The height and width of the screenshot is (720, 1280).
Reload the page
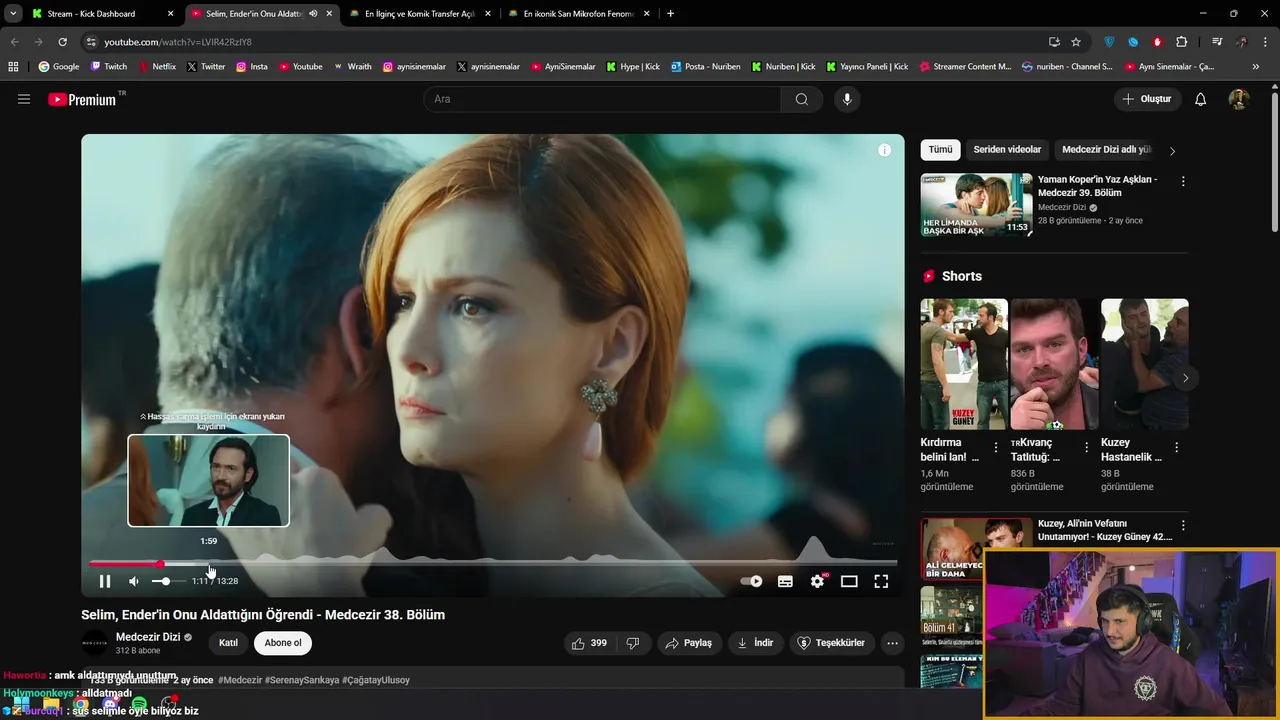(x=62, y=42)
